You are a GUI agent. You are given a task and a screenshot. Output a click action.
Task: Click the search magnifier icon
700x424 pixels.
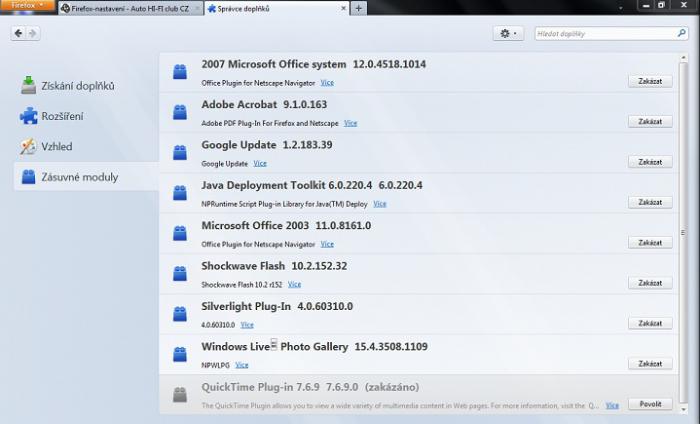(x=681, y=34)
